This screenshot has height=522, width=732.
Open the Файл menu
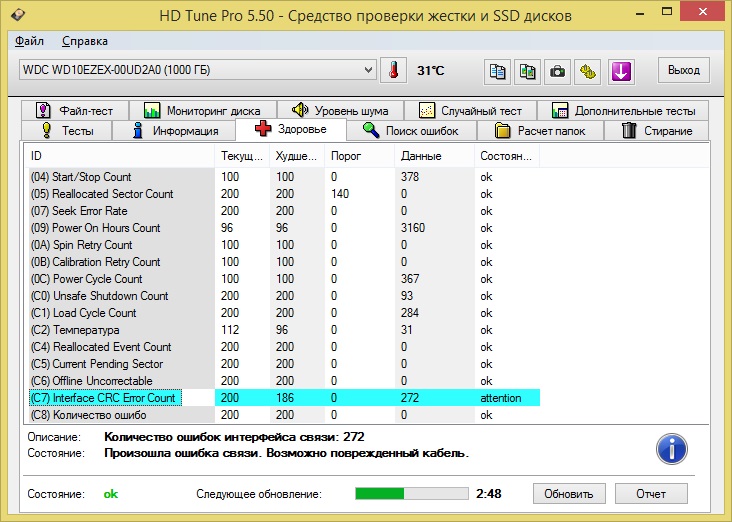pyautogui.click(x=29, y=41)
